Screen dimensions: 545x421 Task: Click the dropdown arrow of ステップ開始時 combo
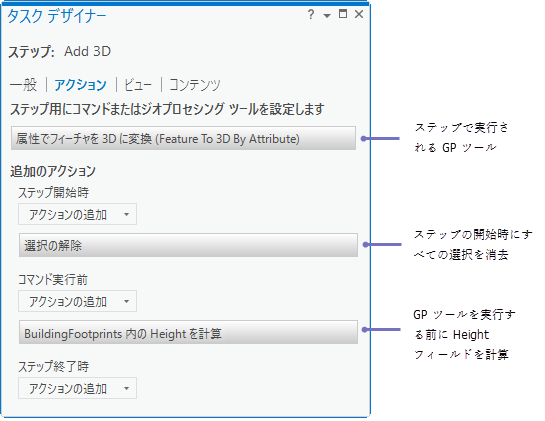[127, 214]
